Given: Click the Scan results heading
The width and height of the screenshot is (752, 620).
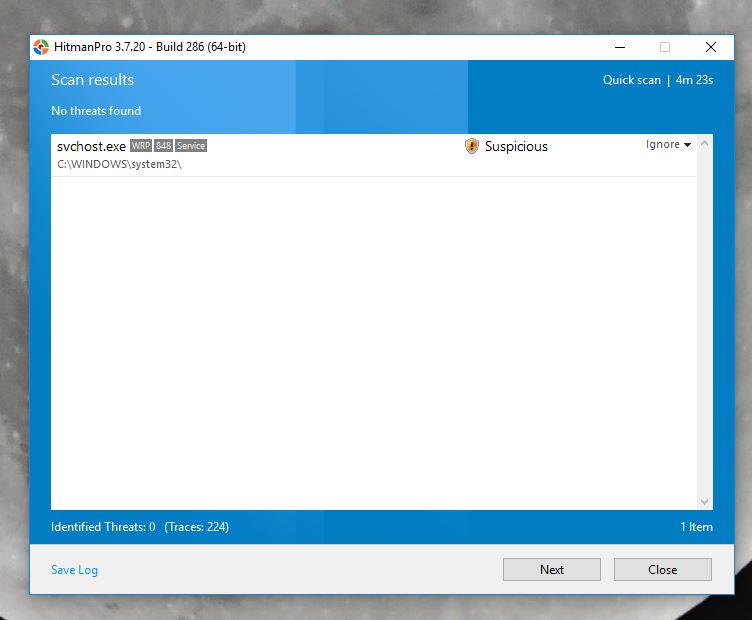Looking at the screenshot, I should (x=93, y=80).
